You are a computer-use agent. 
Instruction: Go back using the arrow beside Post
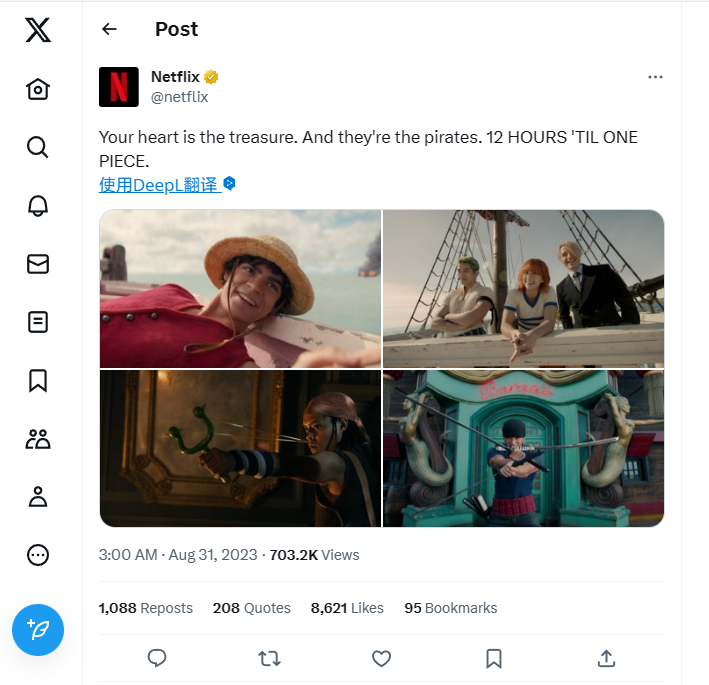pyautogui.click(x=110, y=29)
